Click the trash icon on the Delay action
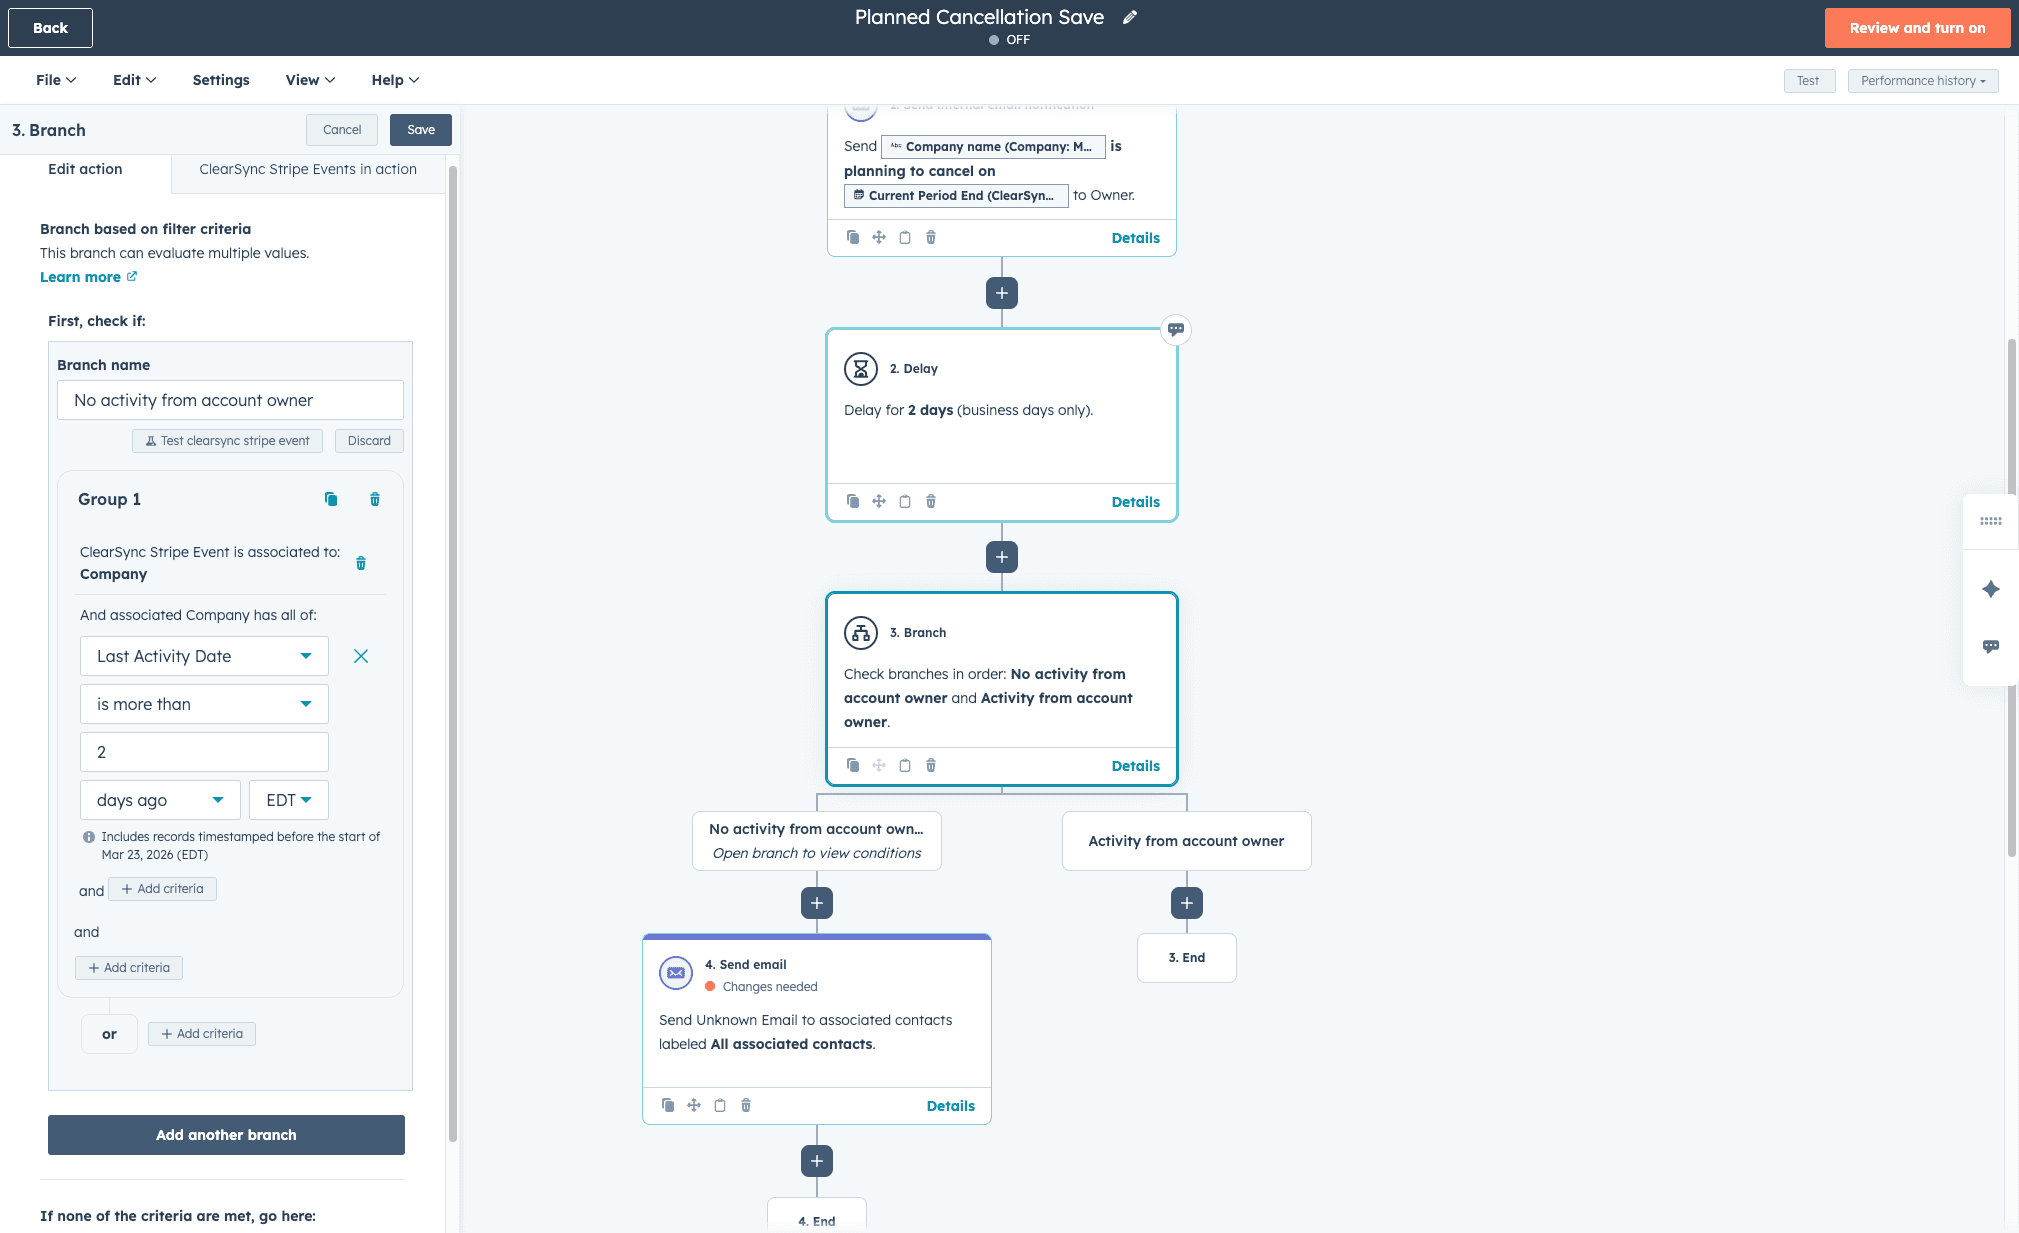Screen dimensions: 2019x1233 point(931,501)
